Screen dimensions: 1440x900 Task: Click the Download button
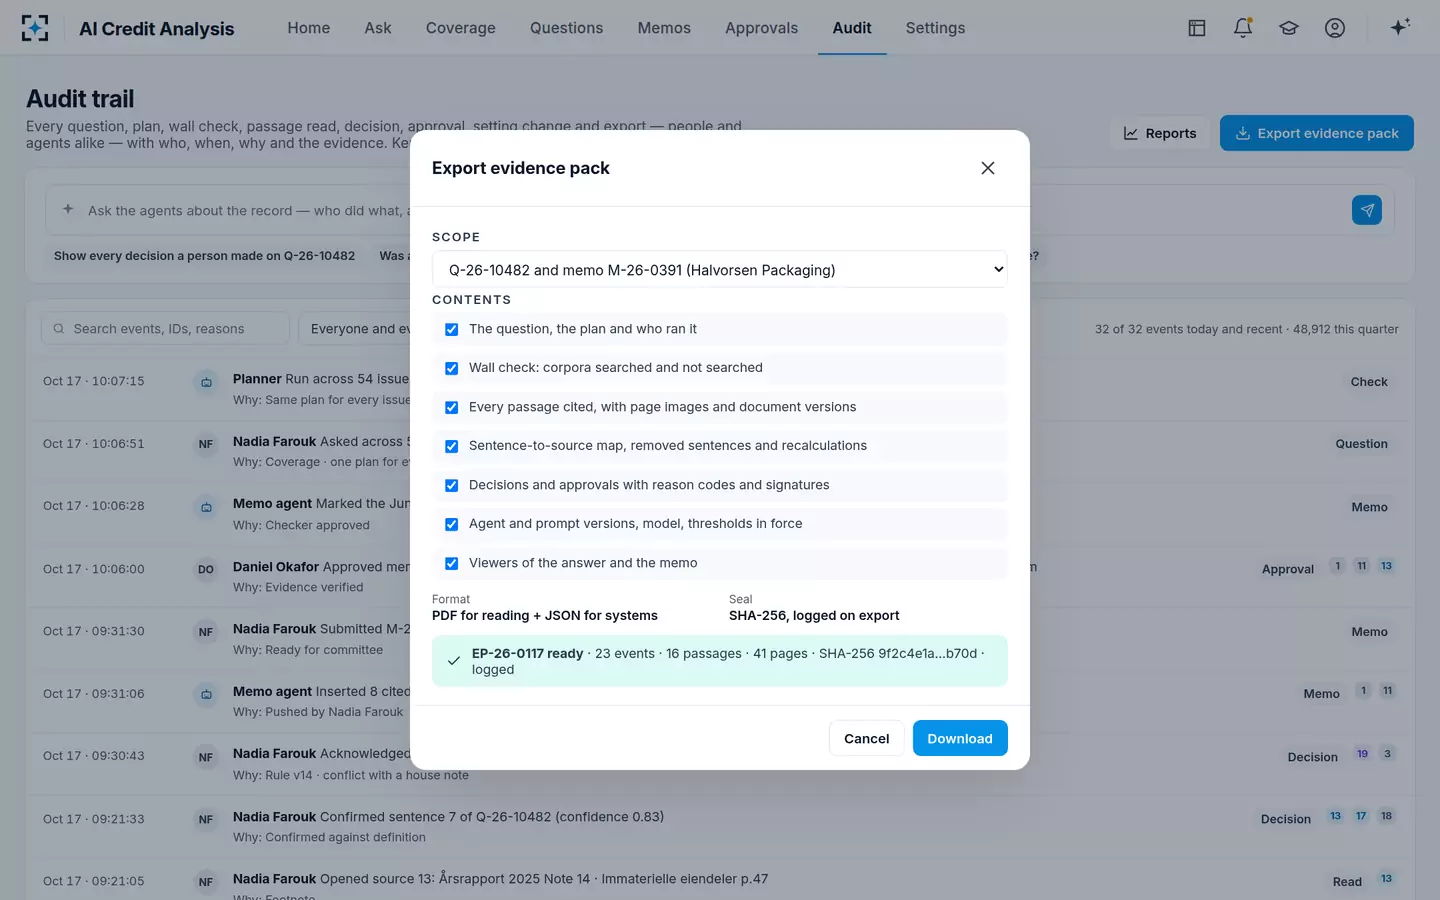[x=960, y=738]
